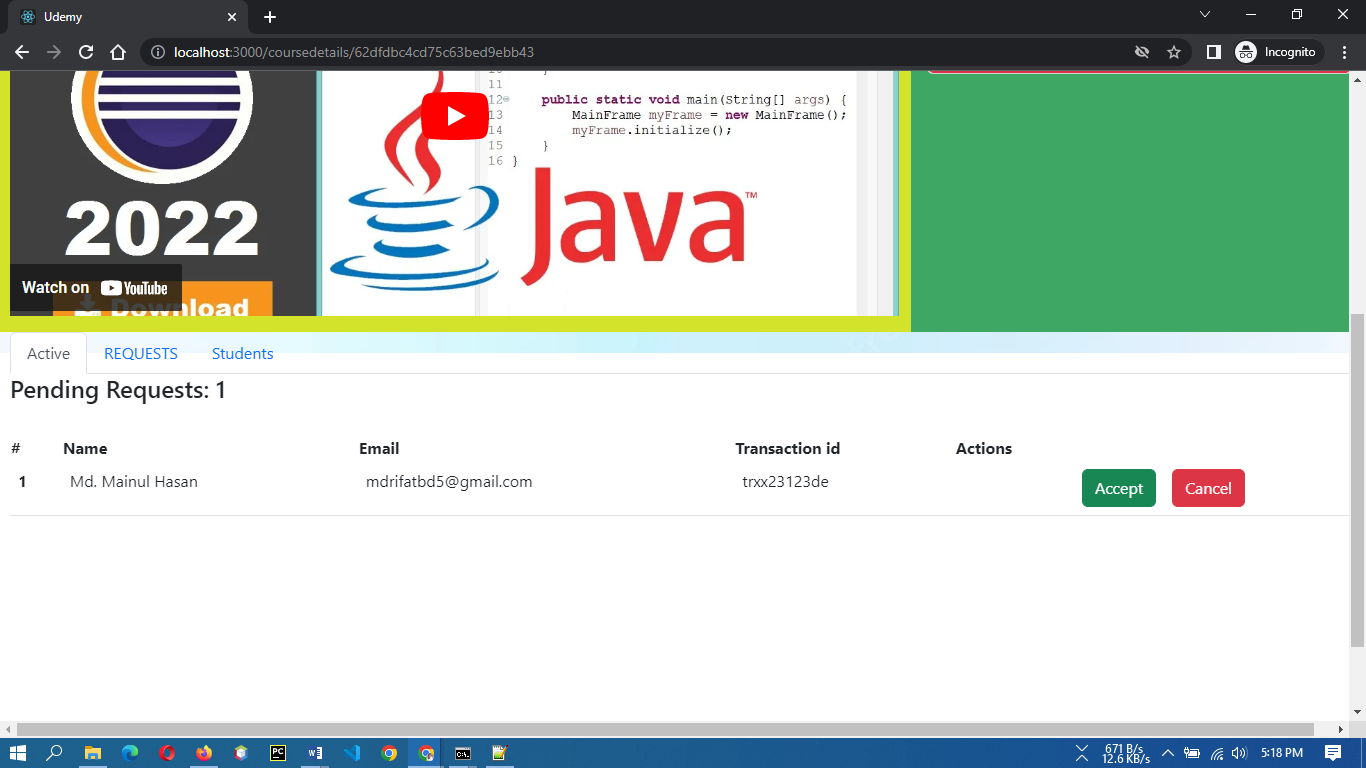
Task: Play the embedded Java course video
Action: tap(455, 115)
